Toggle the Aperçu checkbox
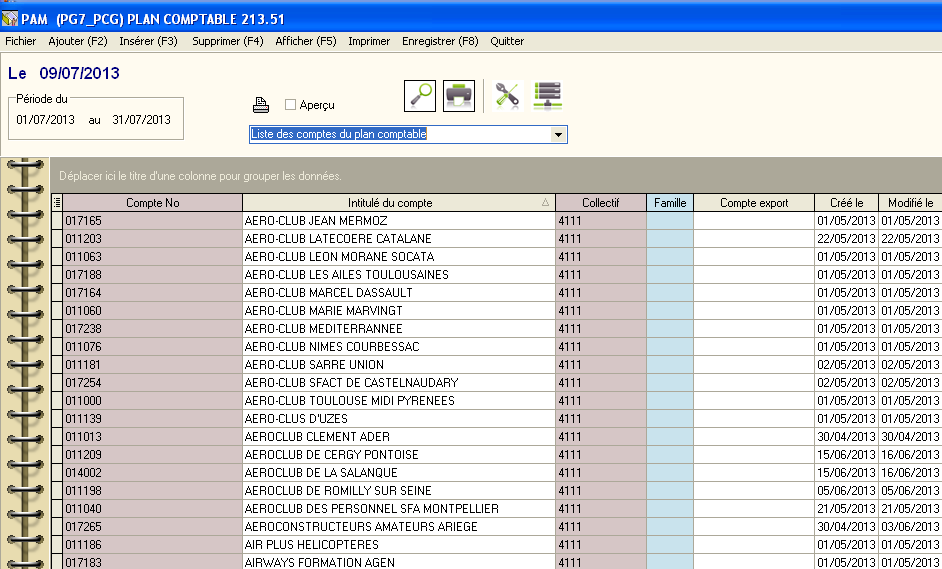 [290, 105]
